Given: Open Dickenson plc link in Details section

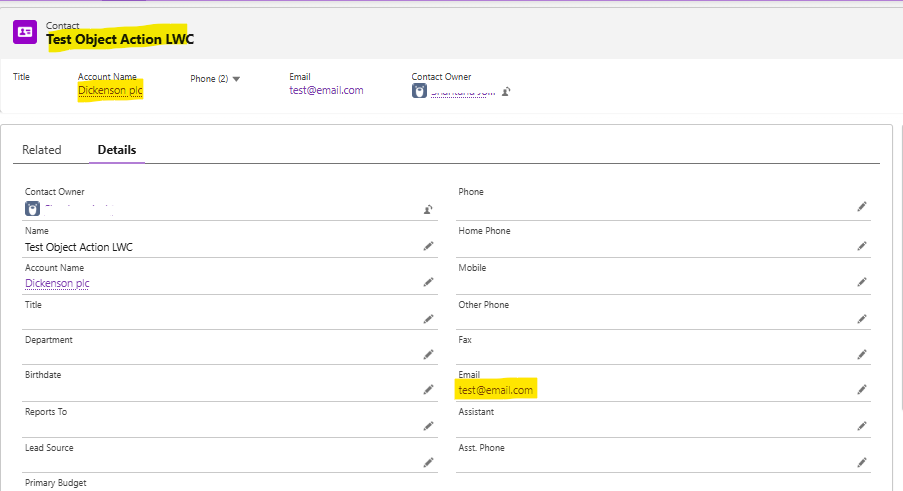Looking at the screenshot, I should (x=57, y=283).
